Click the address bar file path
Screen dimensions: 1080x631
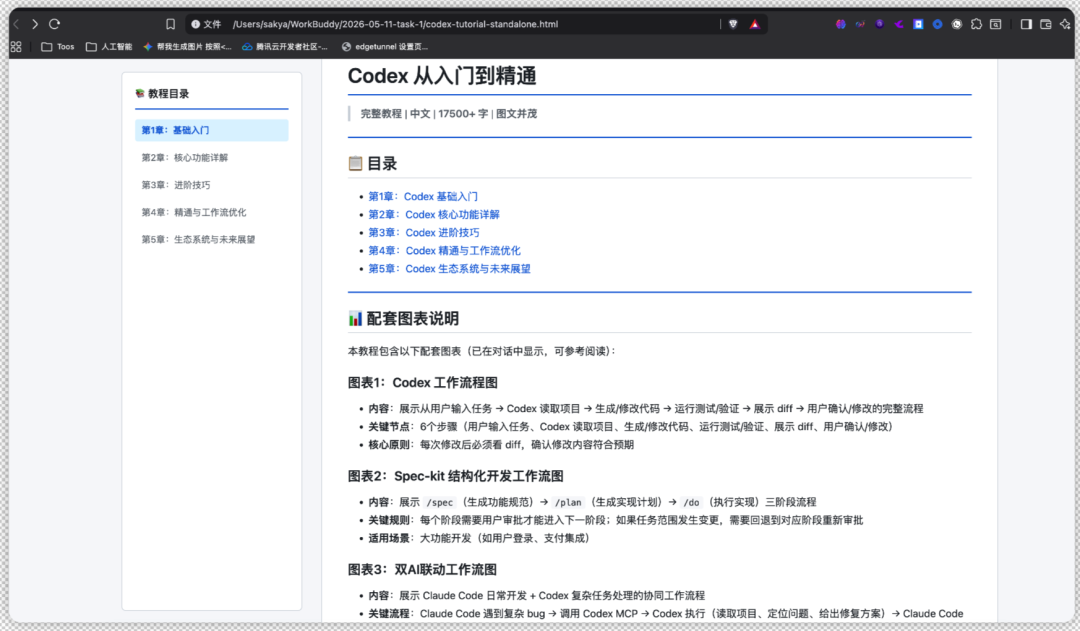(x=395, y=24)
